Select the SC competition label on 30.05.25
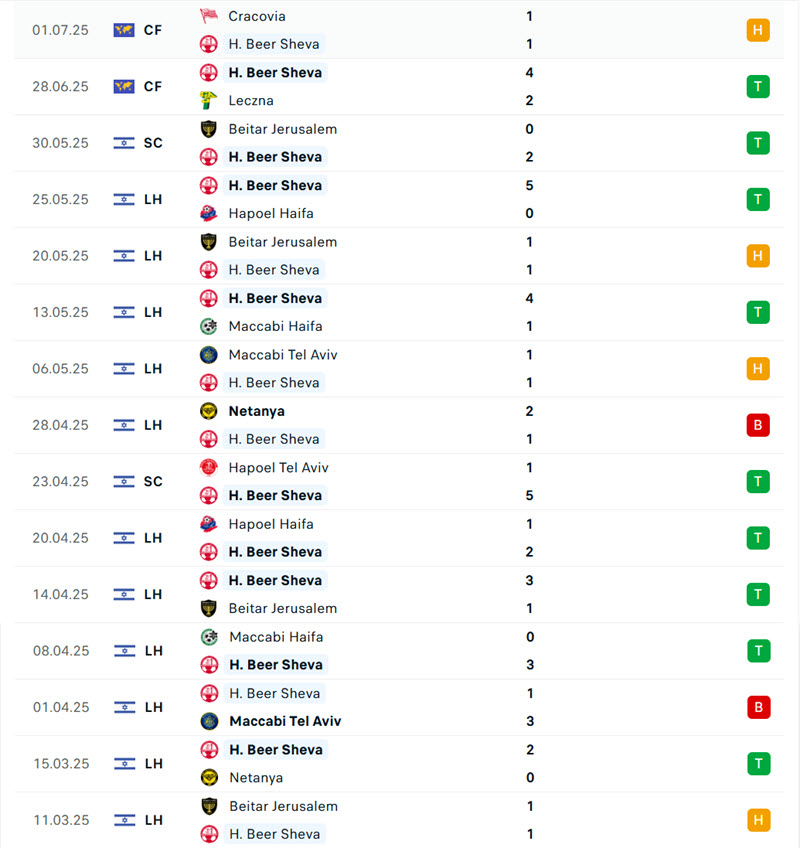This screenshot has height=848, width=800. click(153, 143)
